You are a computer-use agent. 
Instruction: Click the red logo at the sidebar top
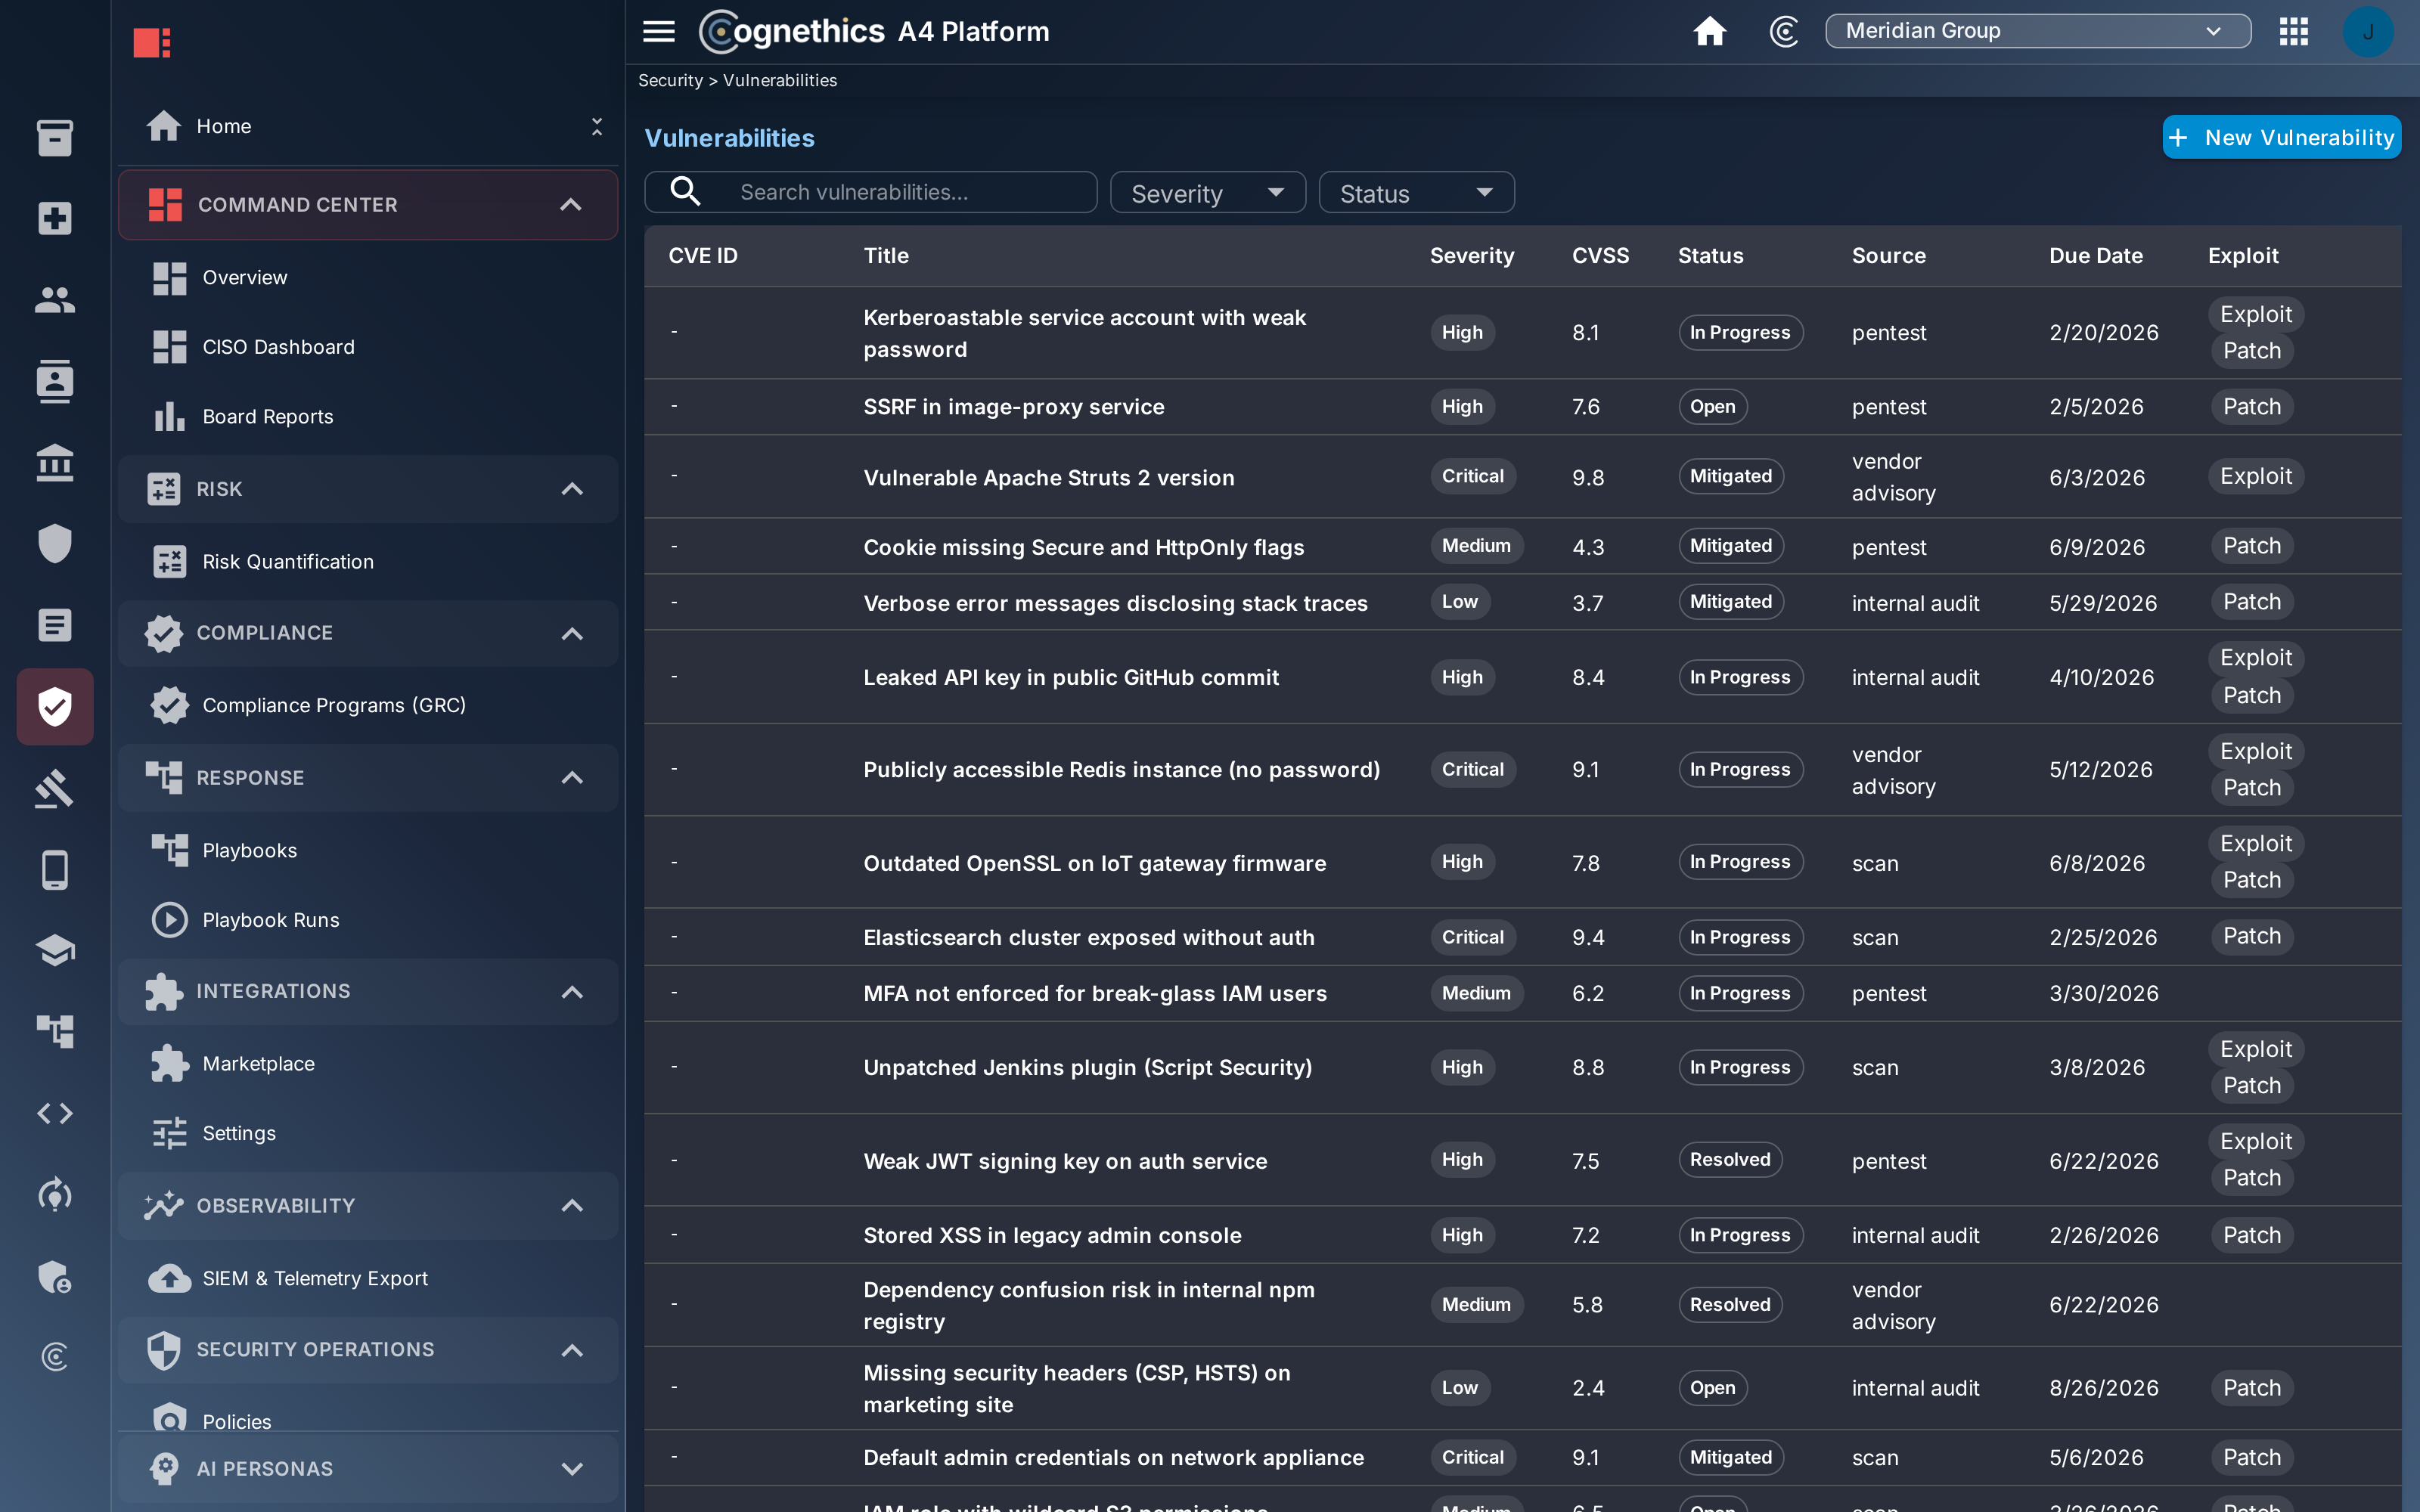point(152,42)
